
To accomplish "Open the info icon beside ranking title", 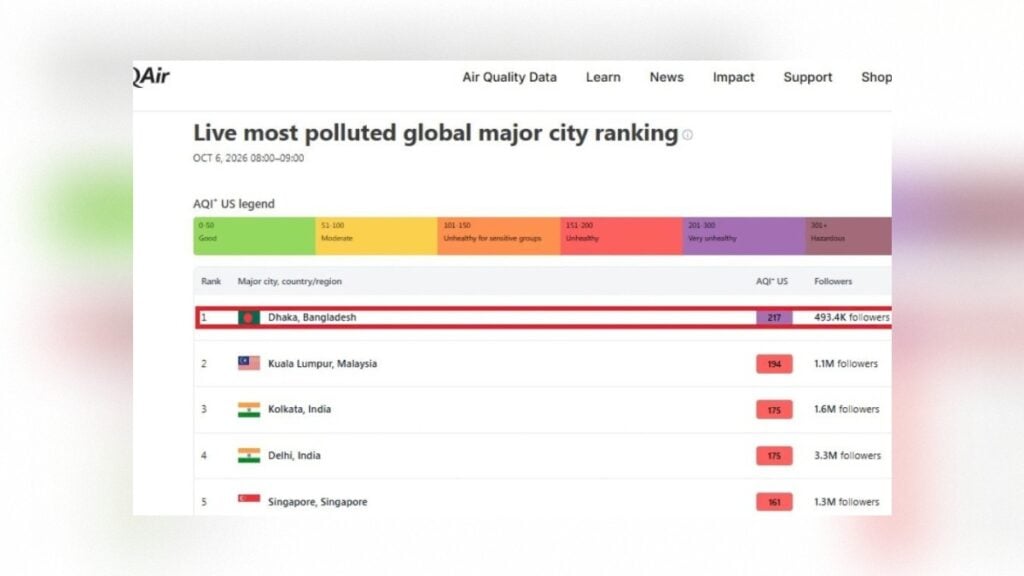I will click(688, 135).
